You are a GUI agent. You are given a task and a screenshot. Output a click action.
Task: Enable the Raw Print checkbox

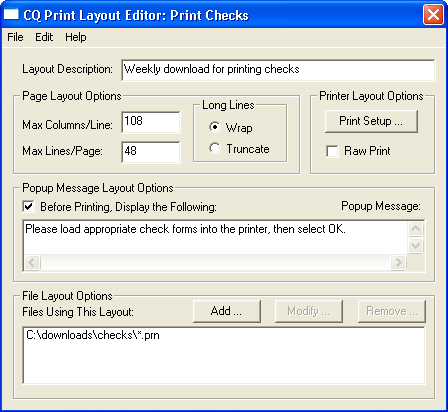(x=332, y=151)
